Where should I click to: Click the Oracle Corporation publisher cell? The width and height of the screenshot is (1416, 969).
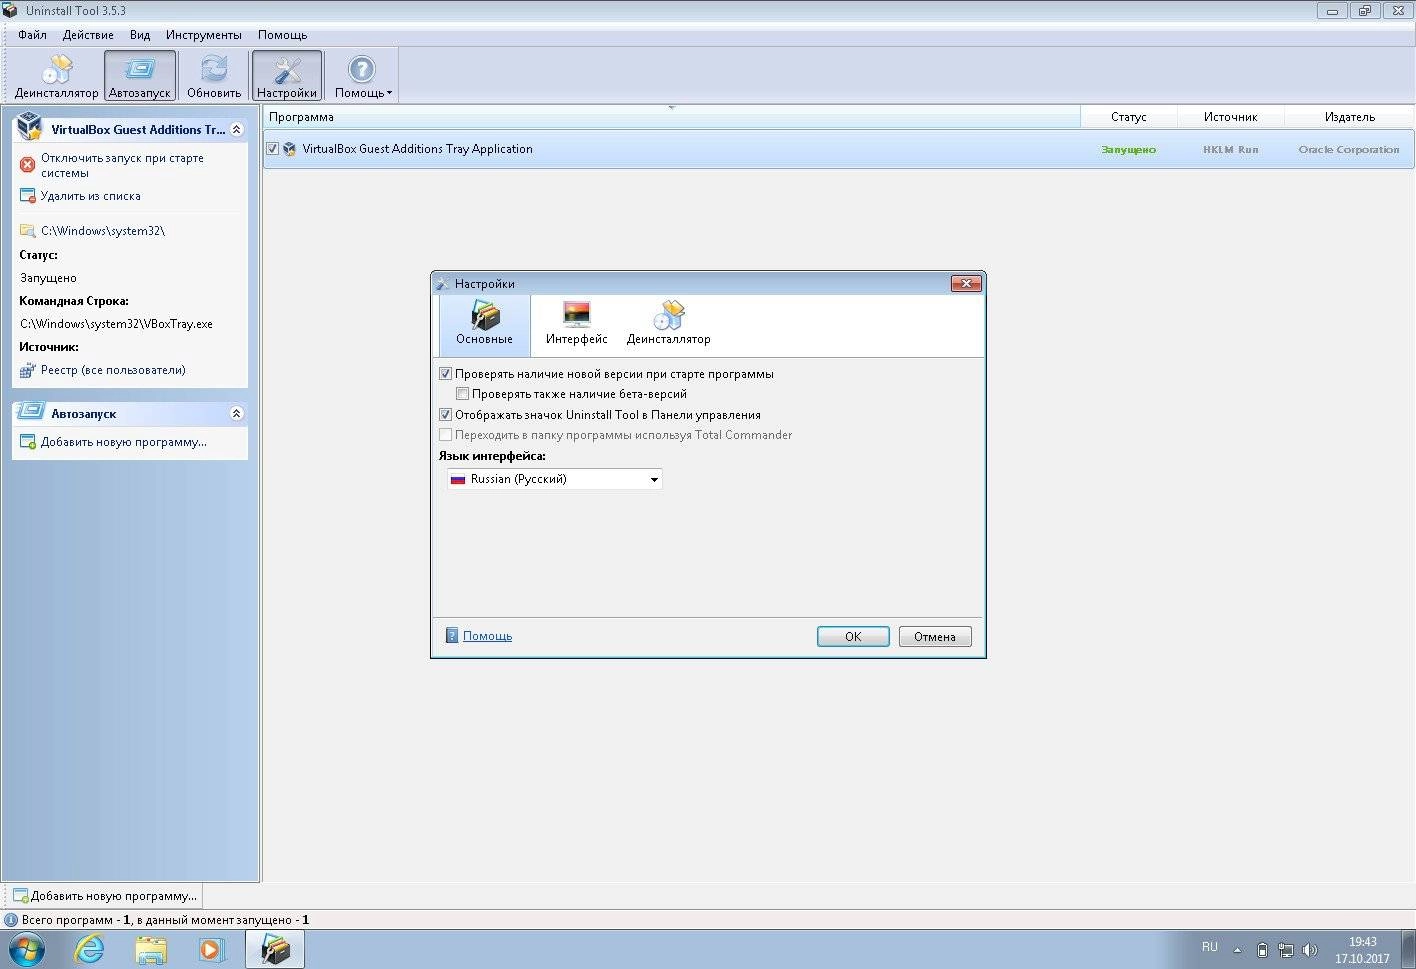1349,150
